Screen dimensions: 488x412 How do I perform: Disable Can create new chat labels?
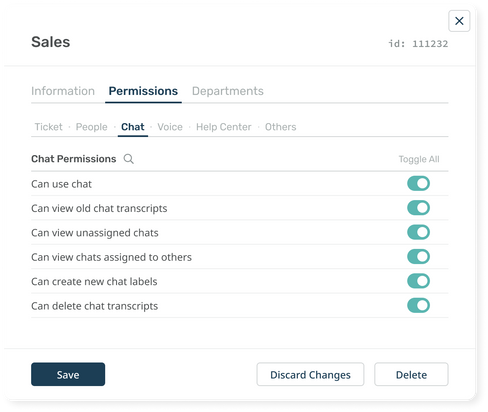coord(418,281)
